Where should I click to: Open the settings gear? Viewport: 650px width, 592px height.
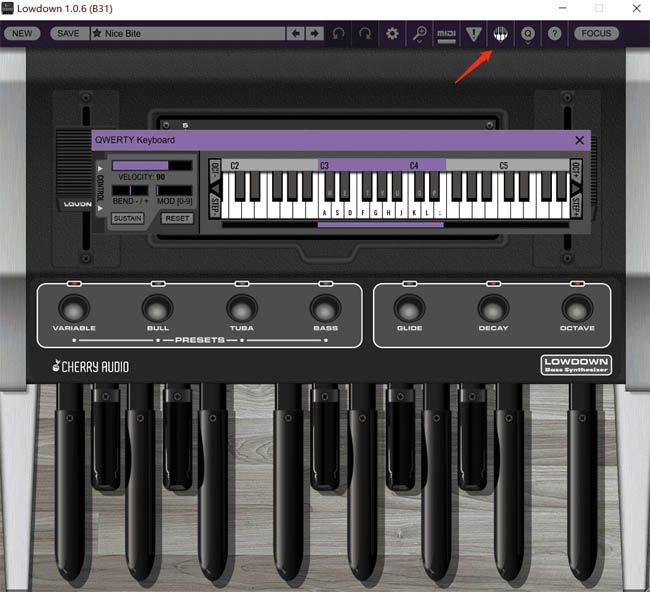[x=392, y=33]
